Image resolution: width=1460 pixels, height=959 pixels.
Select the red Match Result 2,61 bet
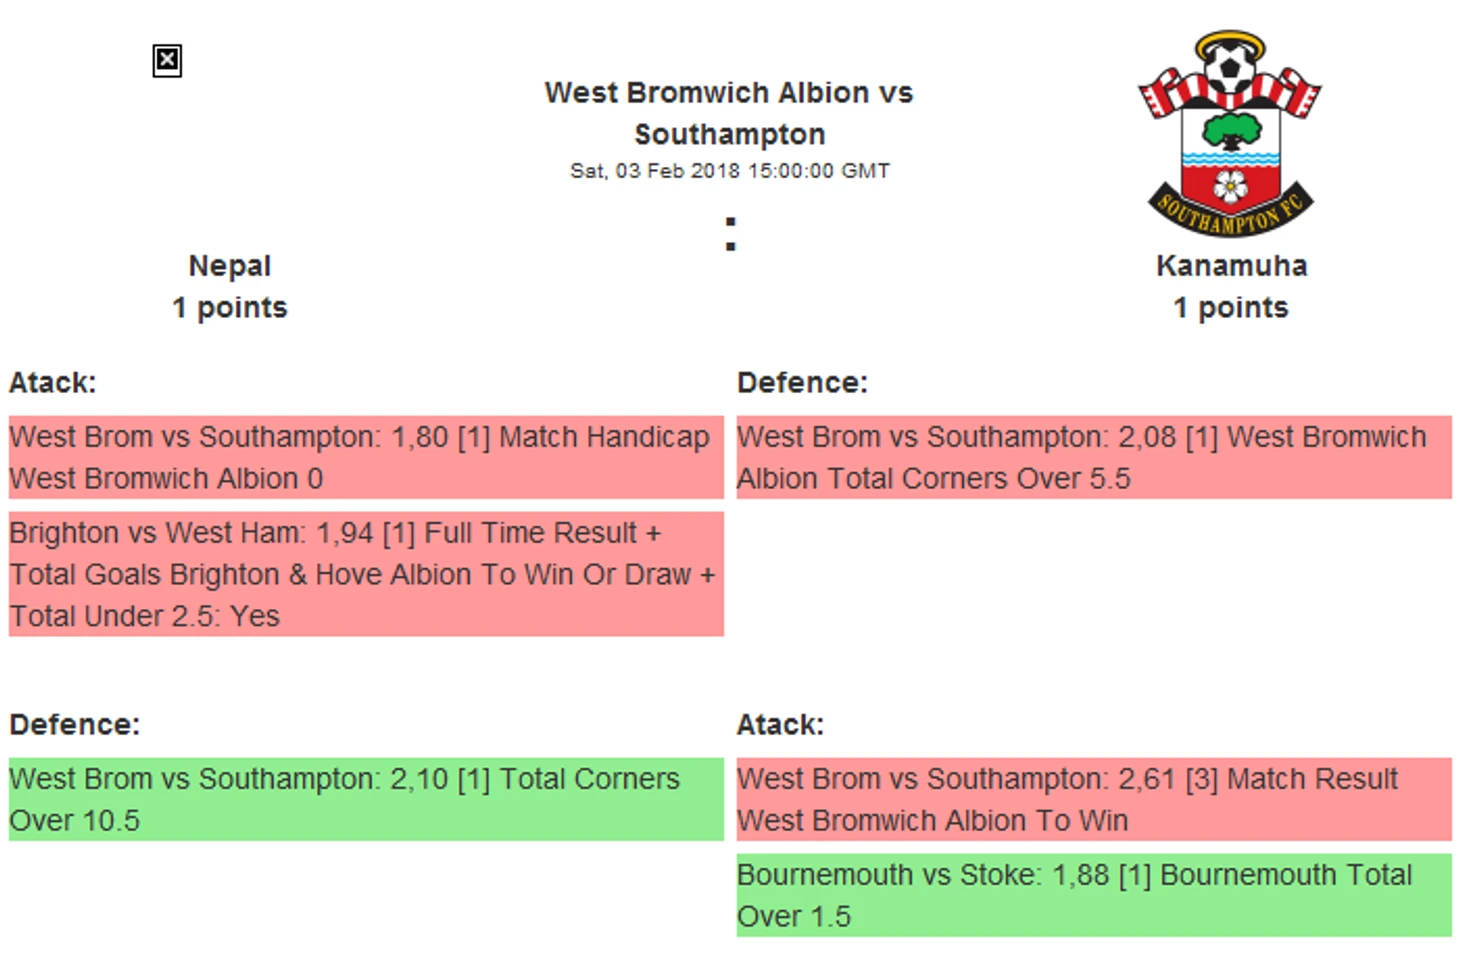[1094, 799]
